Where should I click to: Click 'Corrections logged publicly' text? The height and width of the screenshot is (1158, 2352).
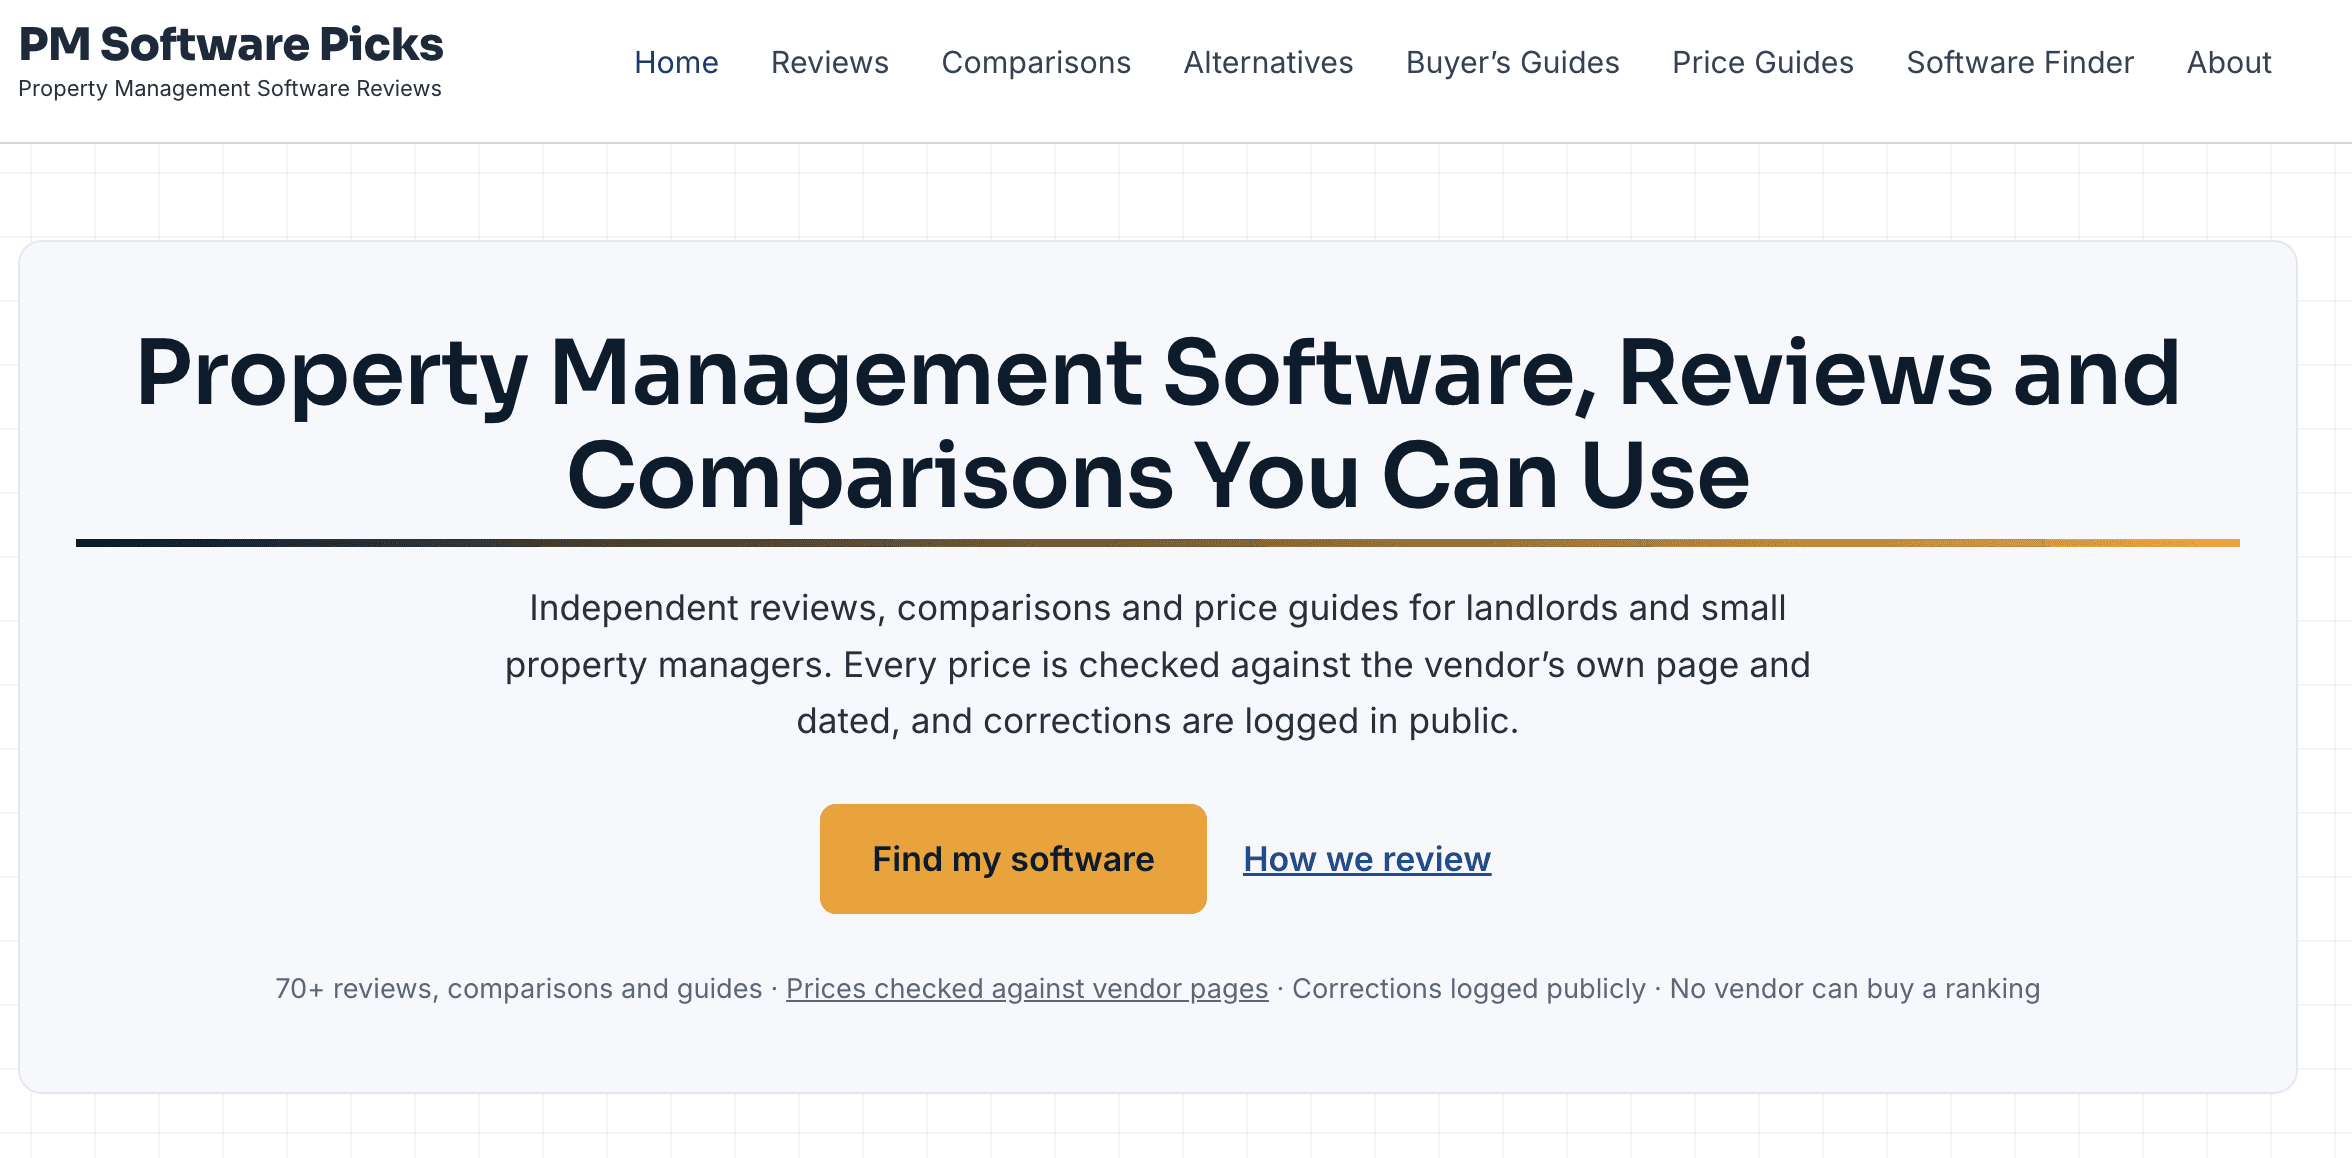(1469, 989)
